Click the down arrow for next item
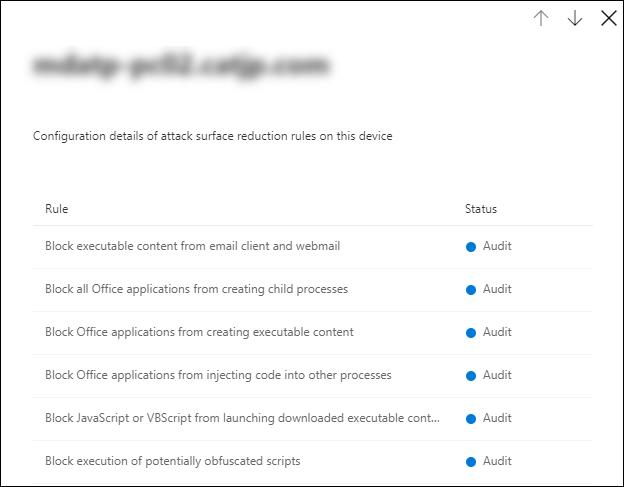Screen dimensions: 624x487 click(x=575, y=19)
